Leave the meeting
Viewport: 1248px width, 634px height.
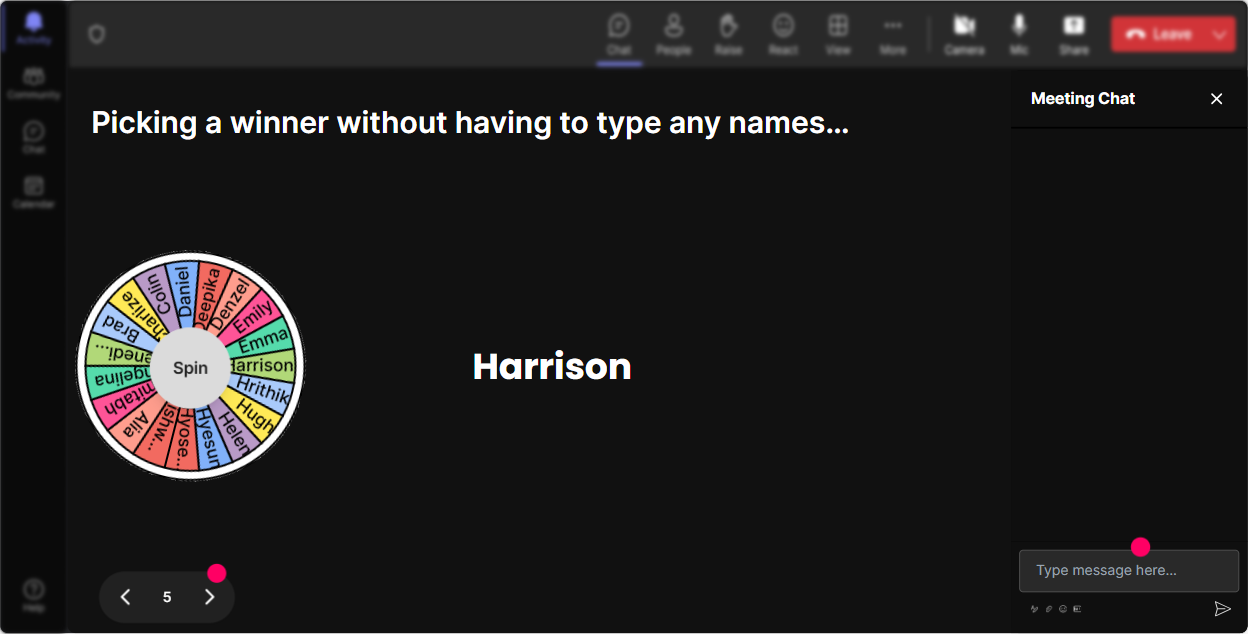pos(1158,34)
